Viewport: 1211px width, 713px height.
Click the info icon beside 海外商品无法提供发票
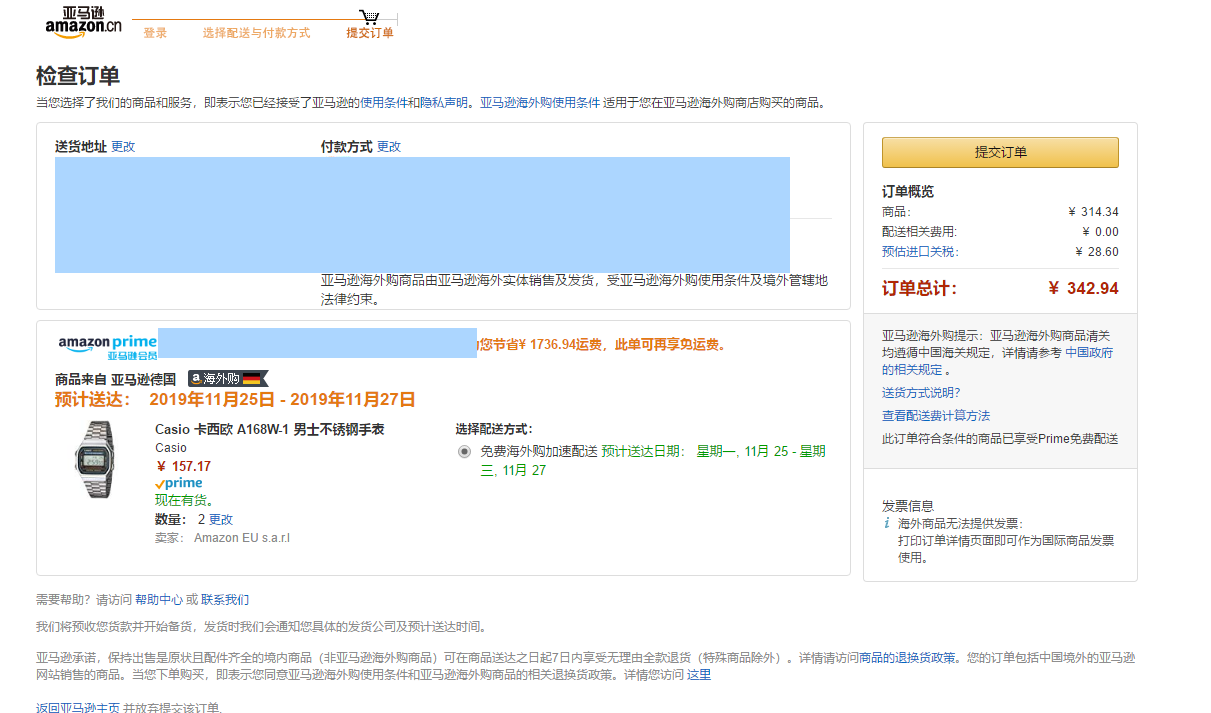coord(886,523)
